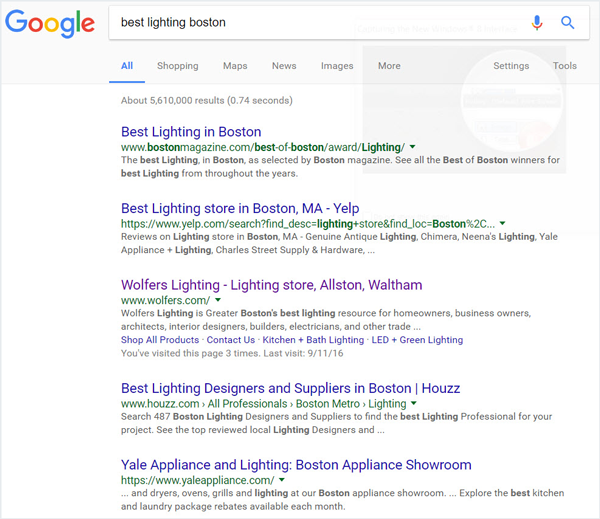Open Yale Appliance and Lighting result

[x=296, y=465]
